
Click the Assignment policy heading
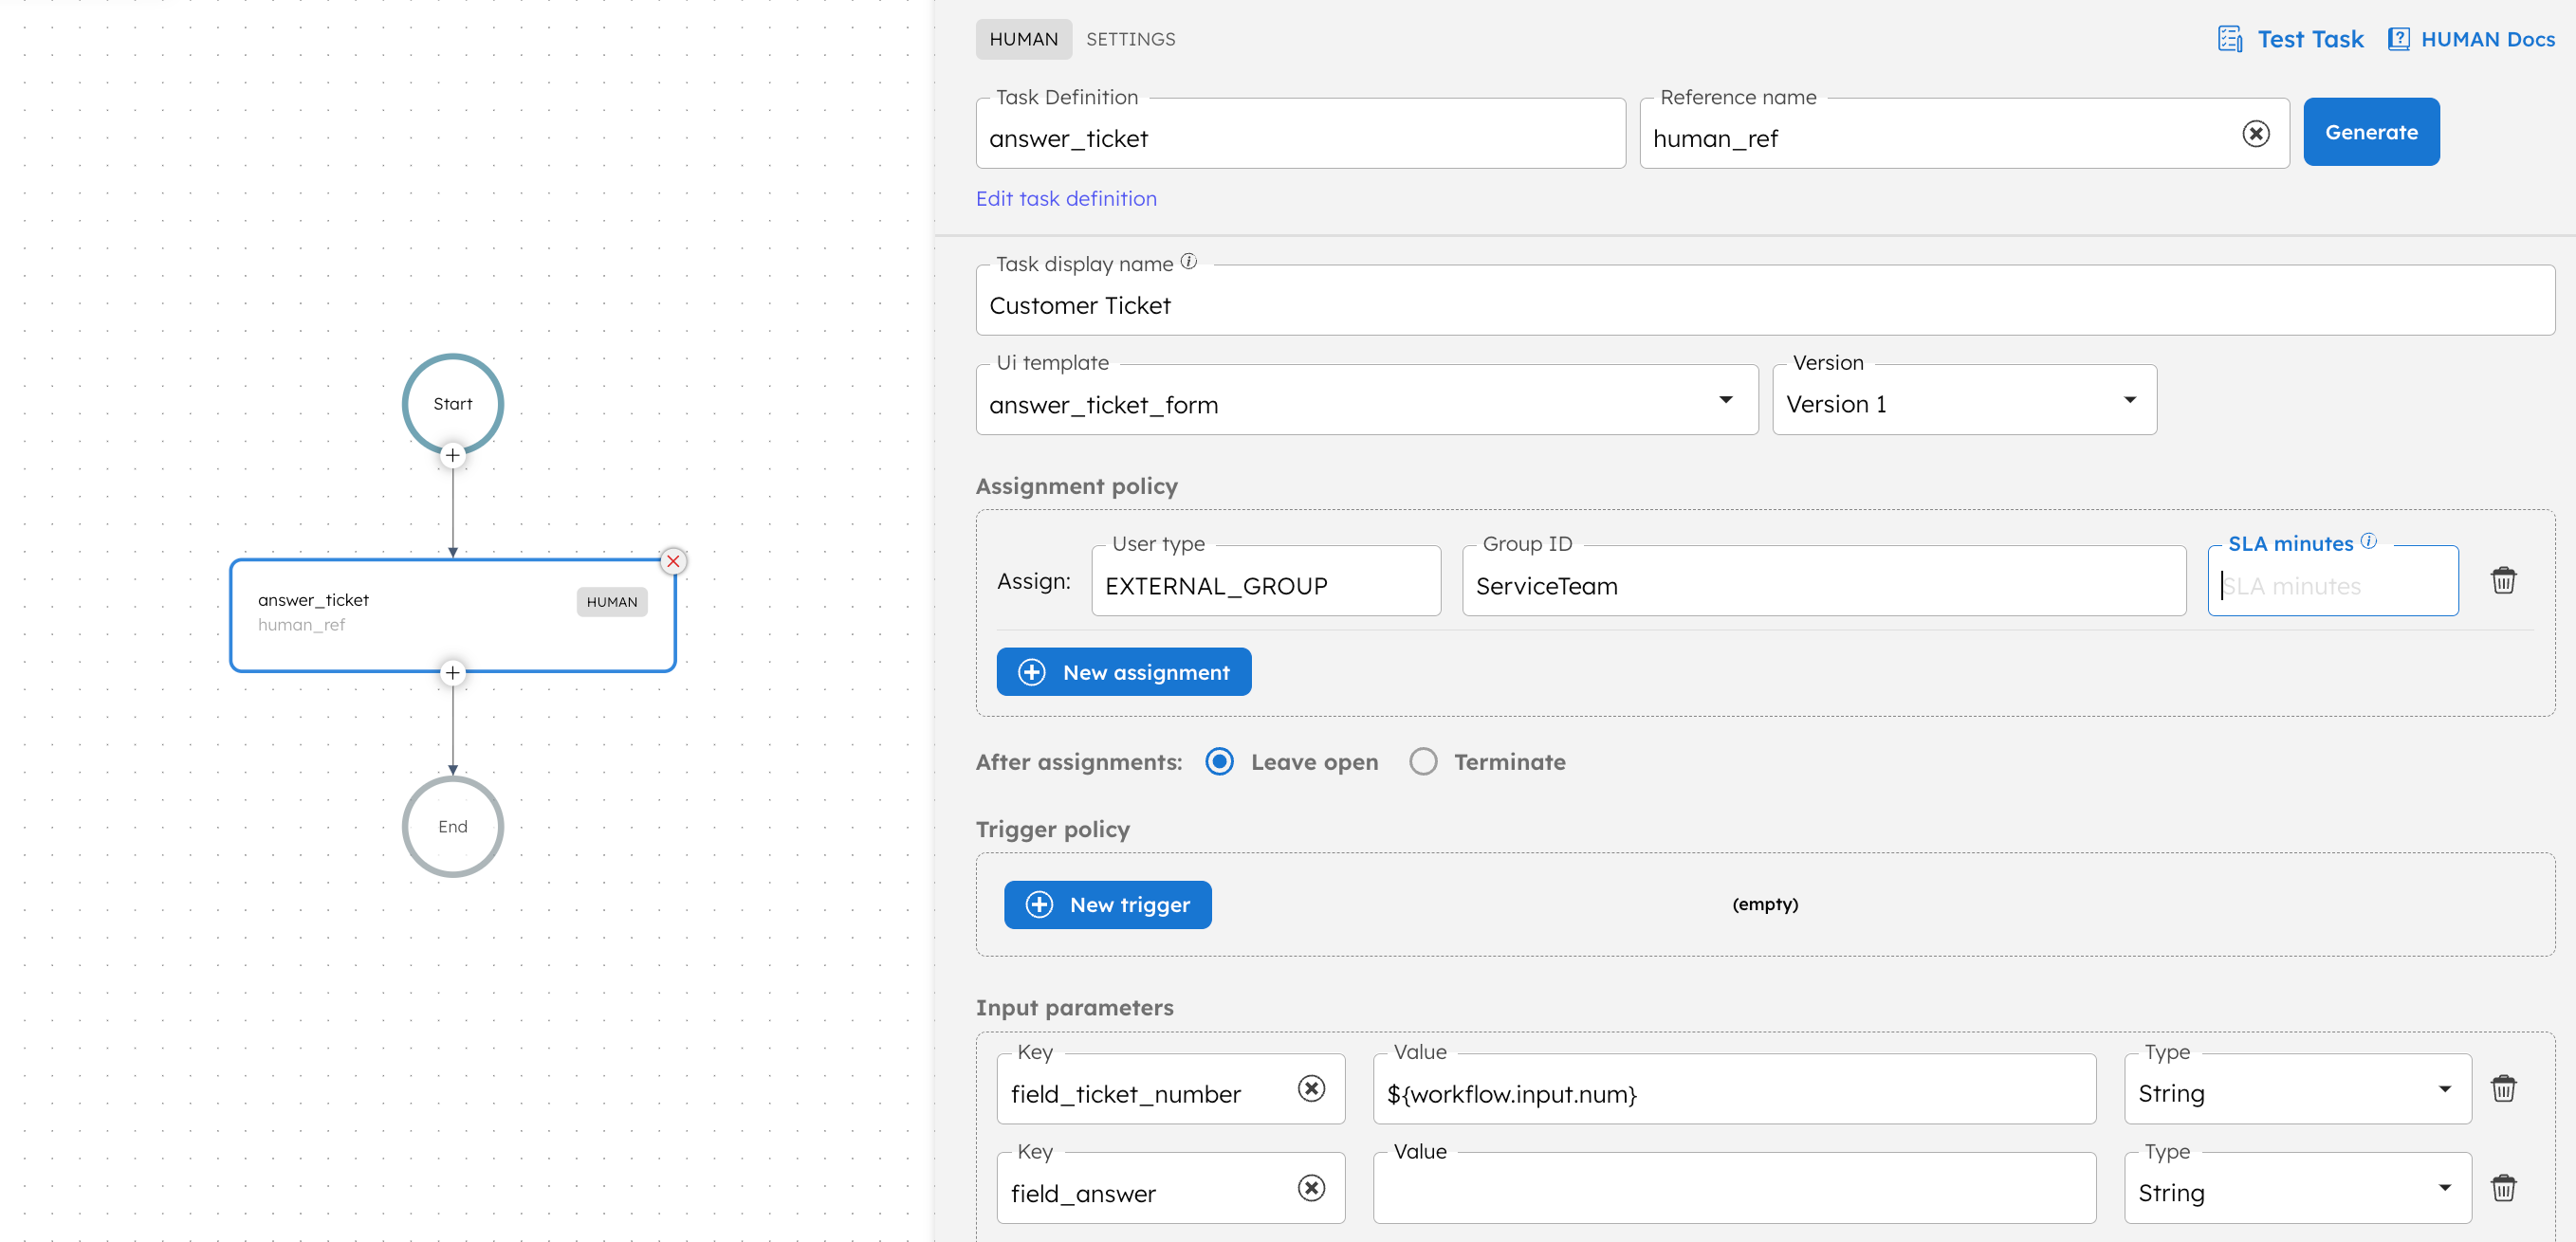pyautogui.click(x=1076, y=486)
